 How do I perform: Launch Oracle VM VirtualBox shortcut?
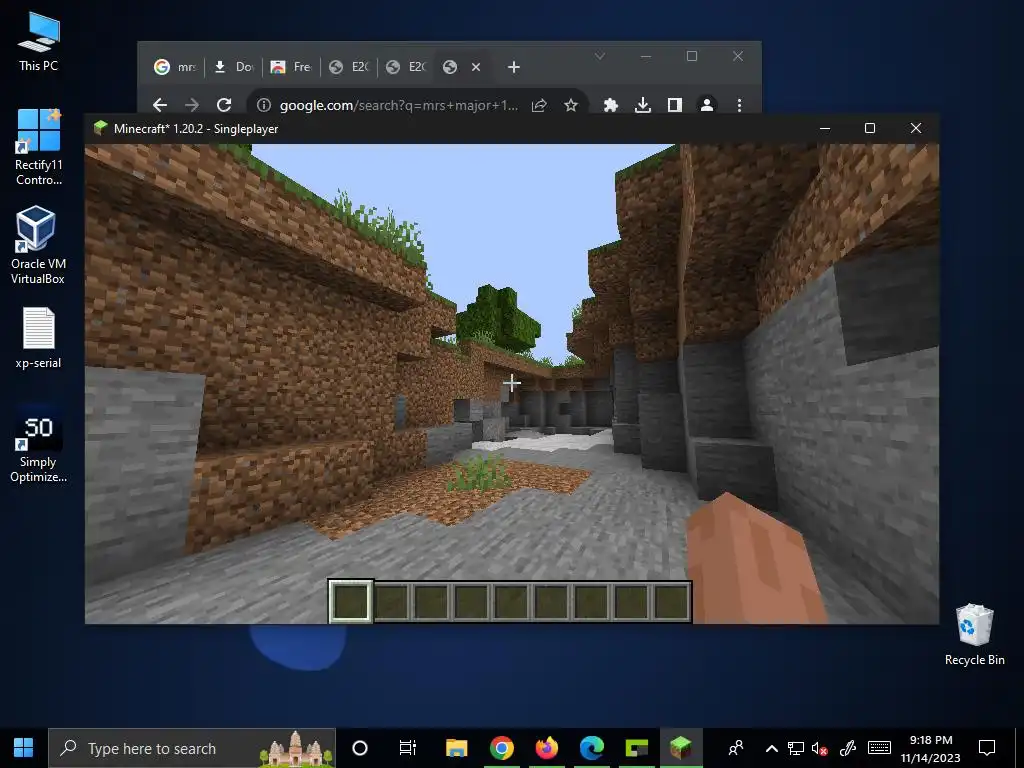(x=38, y=245)
